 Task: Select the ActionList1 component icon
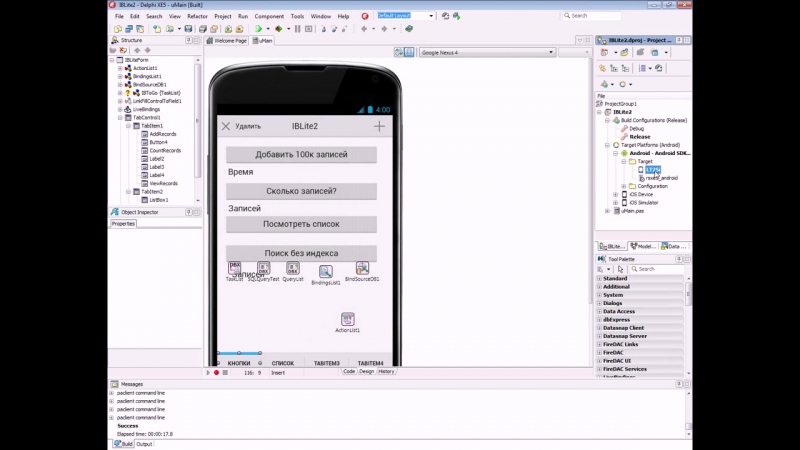click(347, 319)
